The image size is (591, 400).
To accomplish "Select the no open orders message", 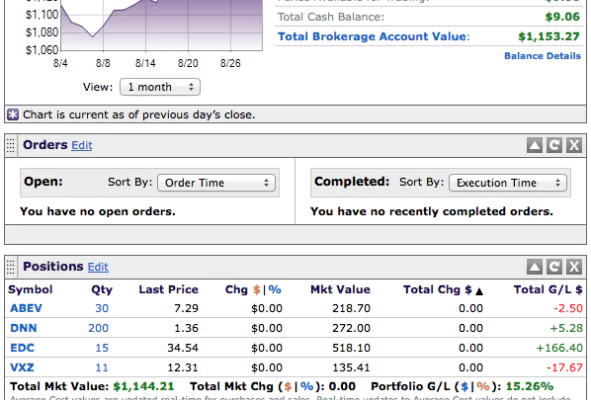I will point(98,211).
